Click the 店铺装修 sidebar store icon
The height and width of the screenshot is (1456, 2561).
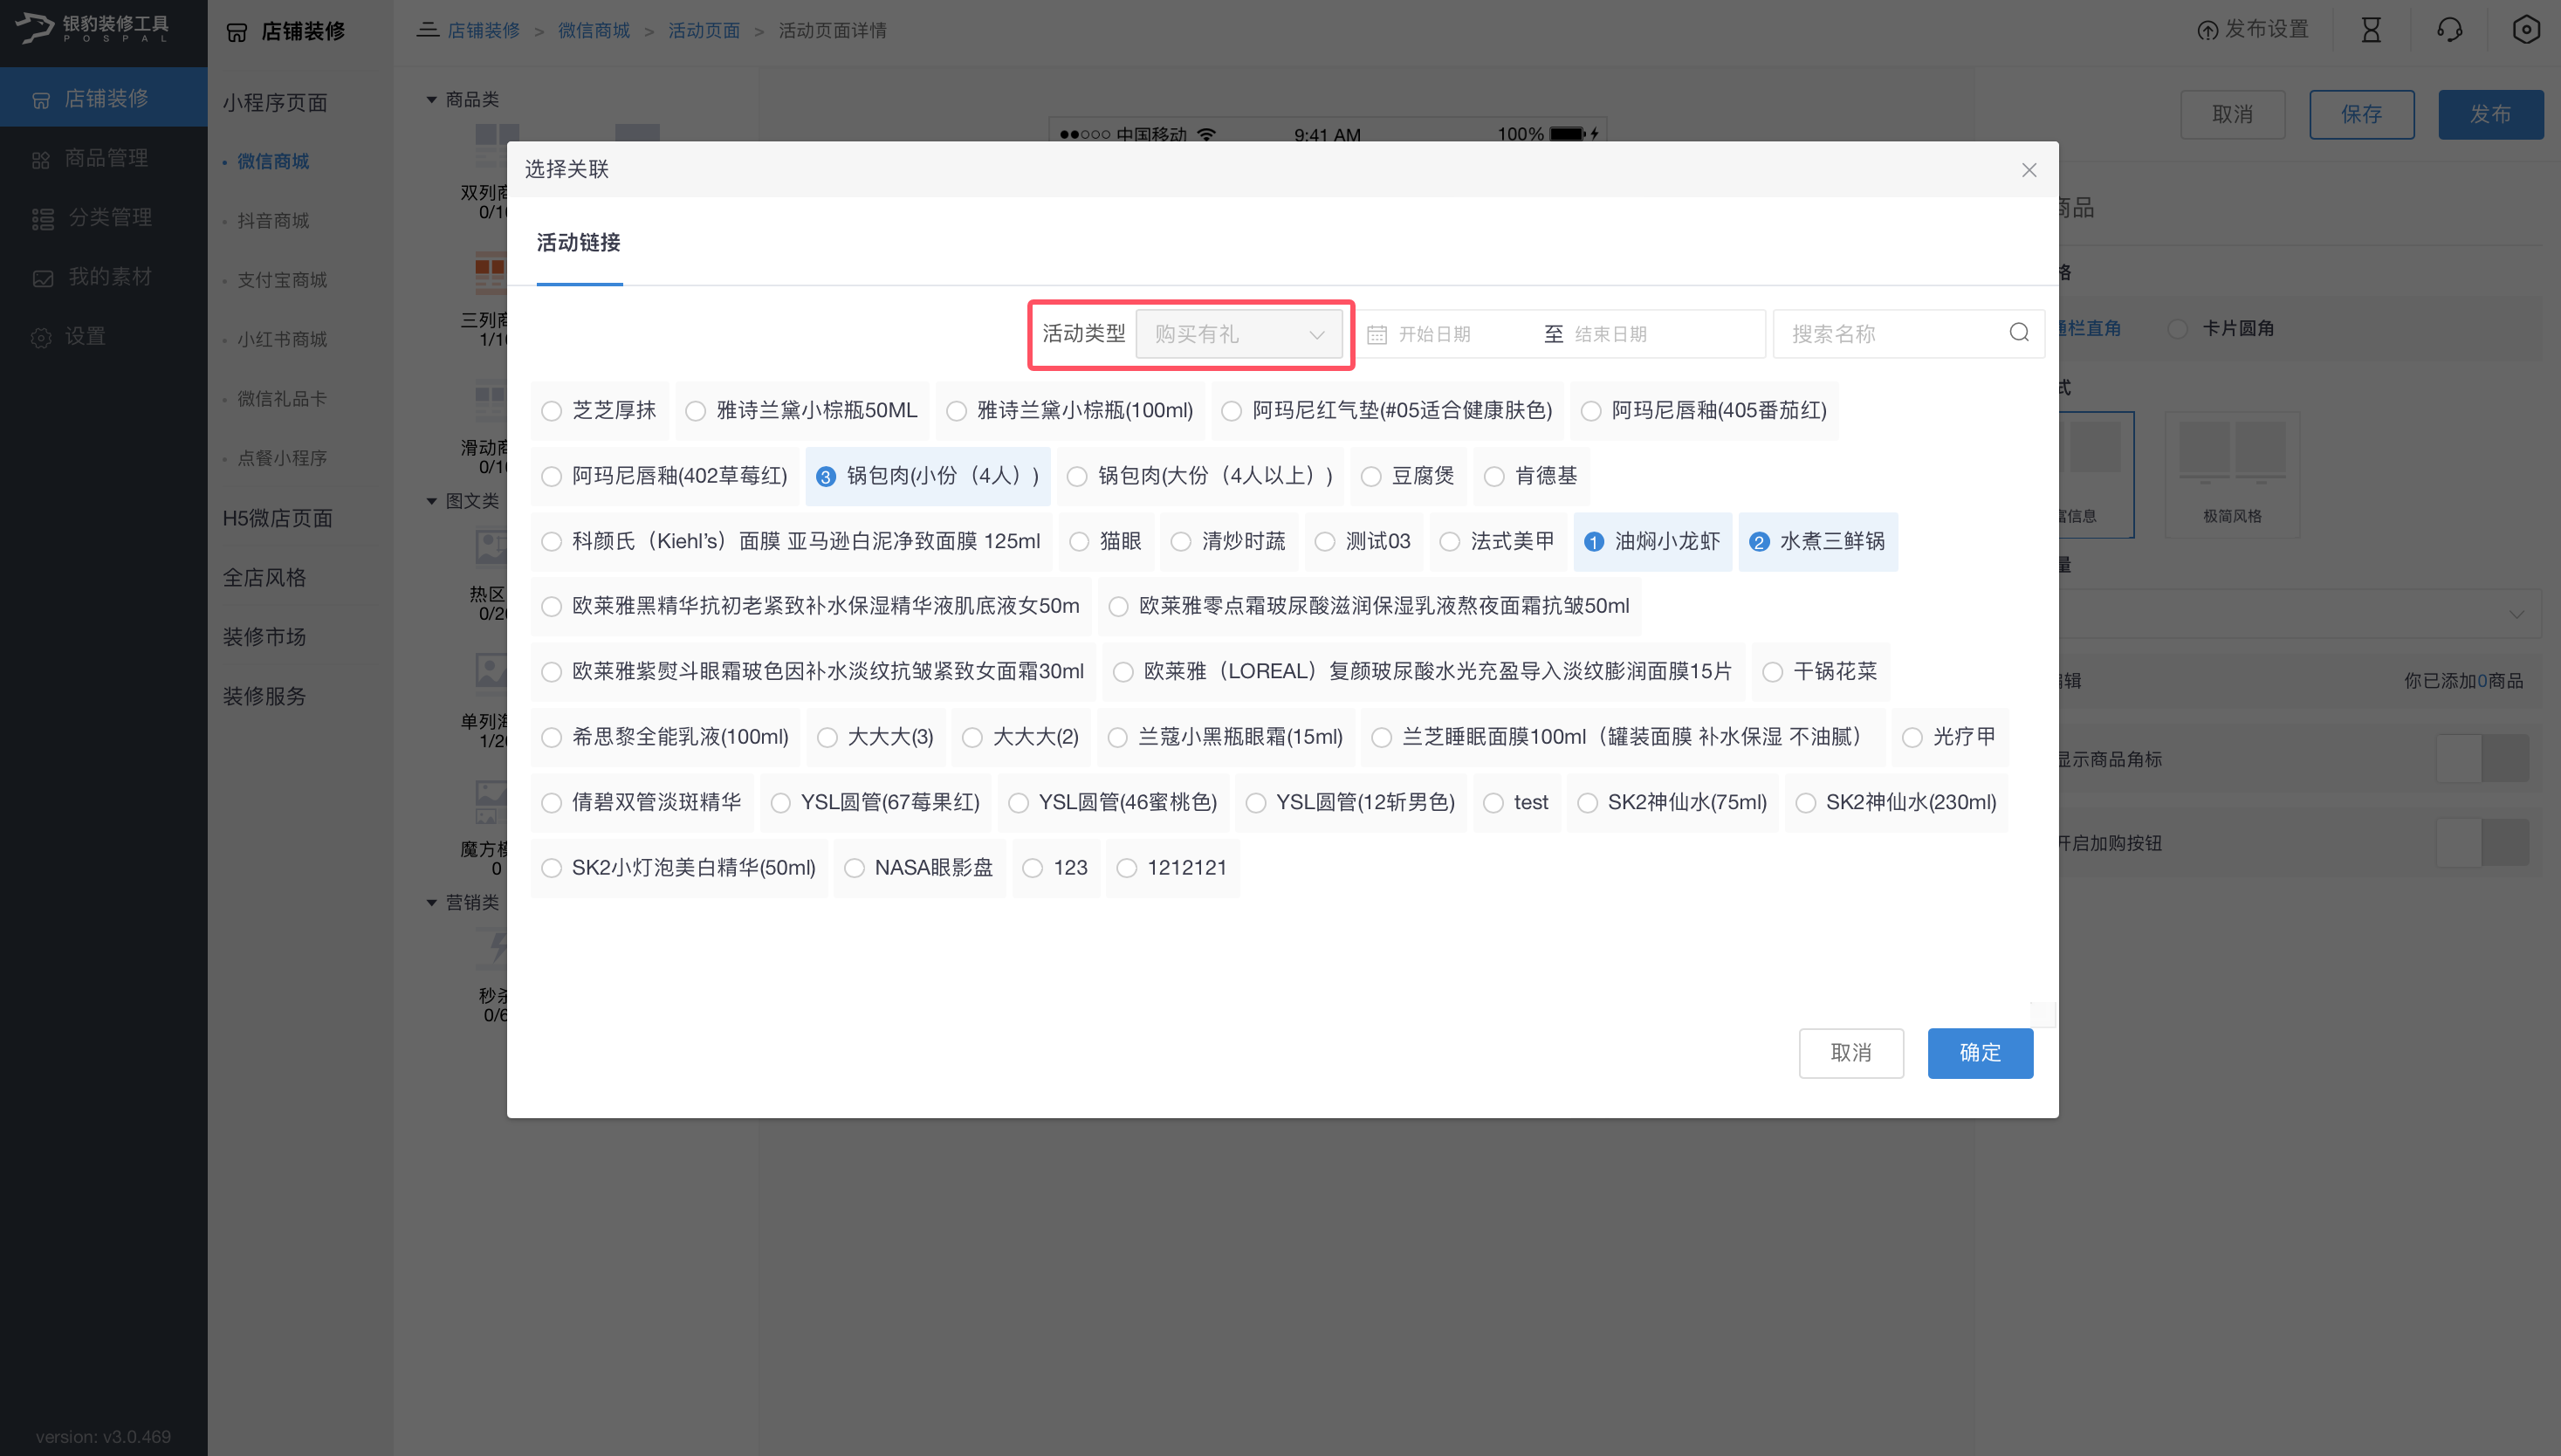[x=41, y=99]
